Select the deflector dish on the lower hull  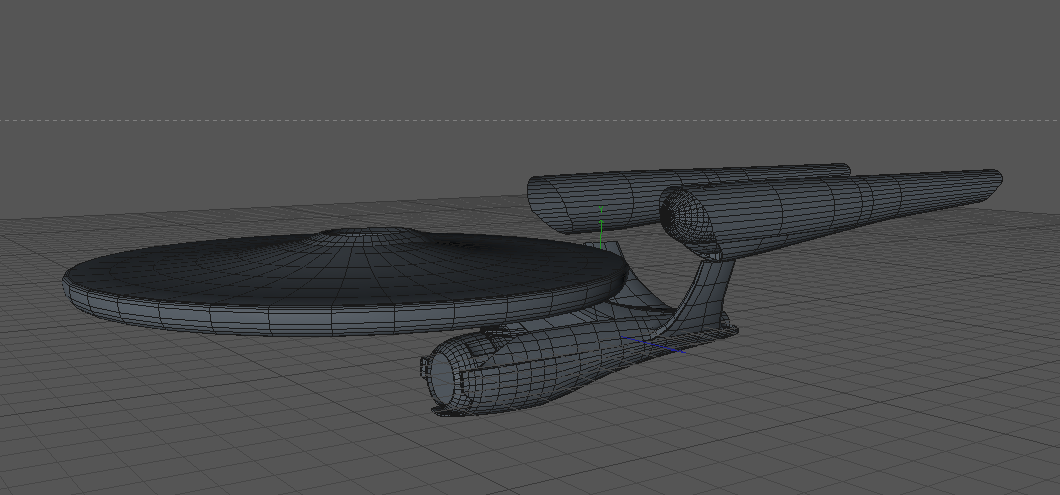pyautogui.click(x=444, y=379)
